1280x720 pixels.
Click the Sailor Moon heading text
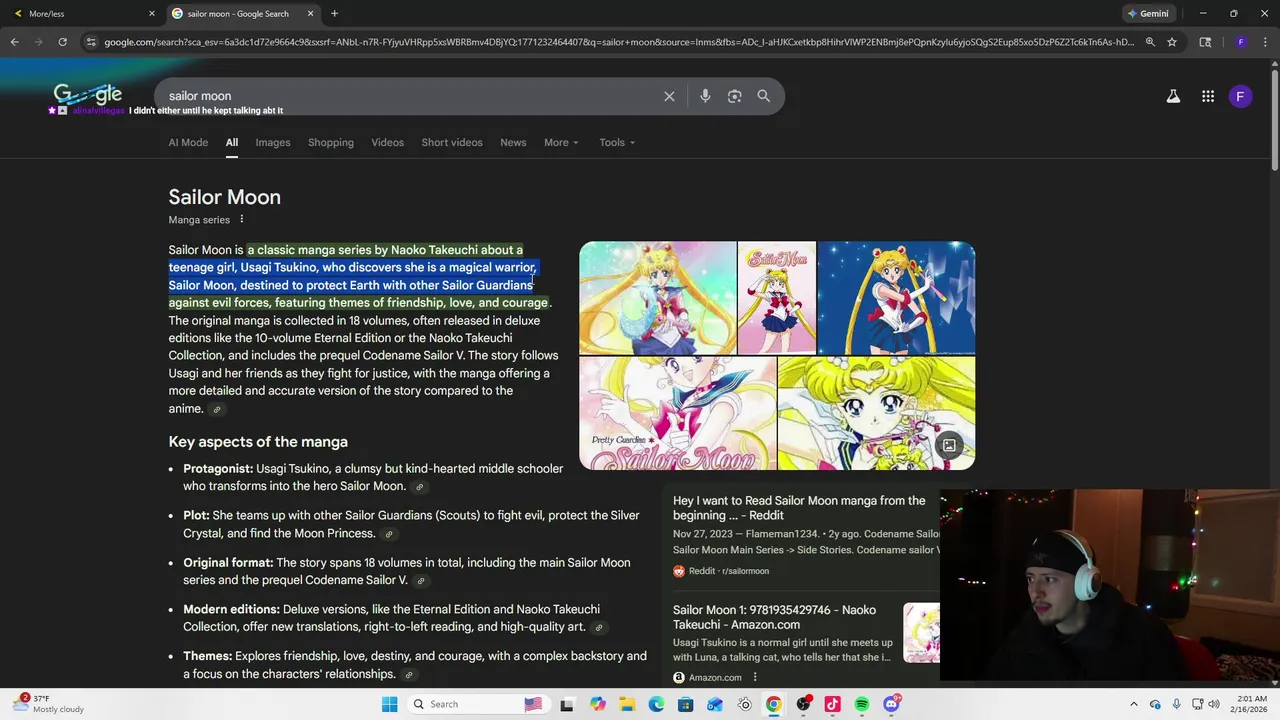point(224,197)
